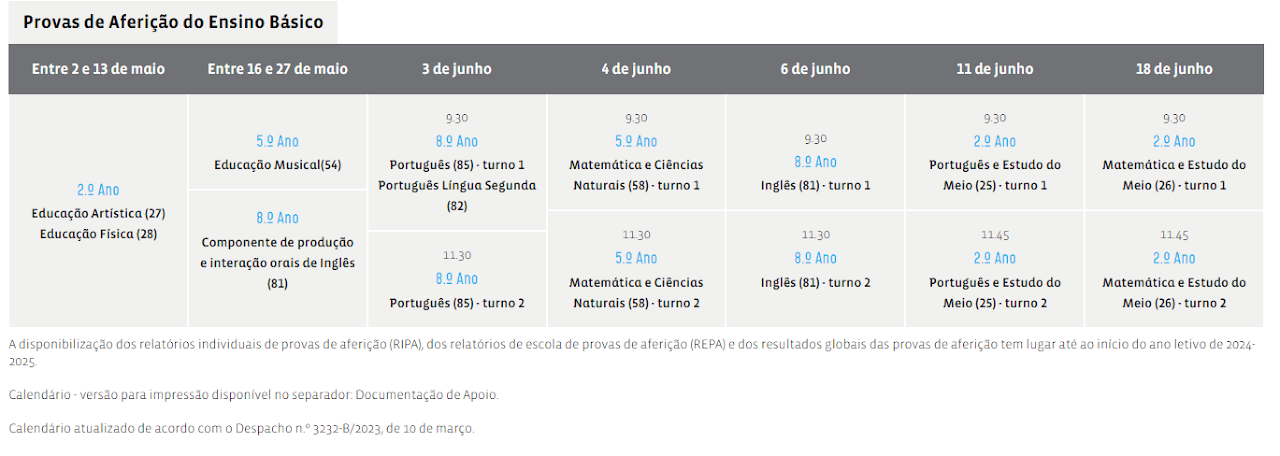The image size is (1280, 456).
Task: Click the 'Despacho n.º 3232-B/2023' footnote line
Action: coord(241,429)
